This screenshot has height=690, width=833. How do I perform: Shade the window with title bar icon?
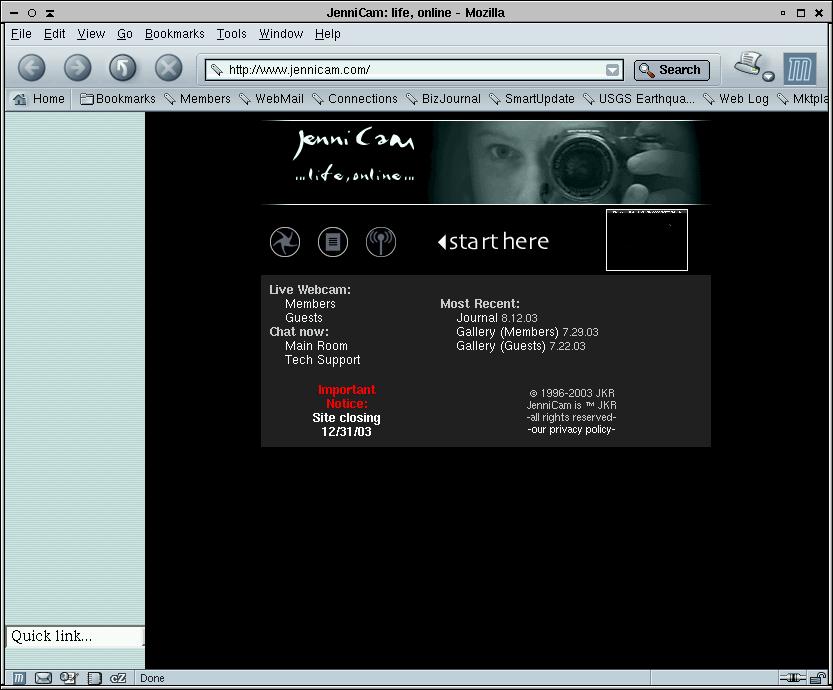coord(50,13)
